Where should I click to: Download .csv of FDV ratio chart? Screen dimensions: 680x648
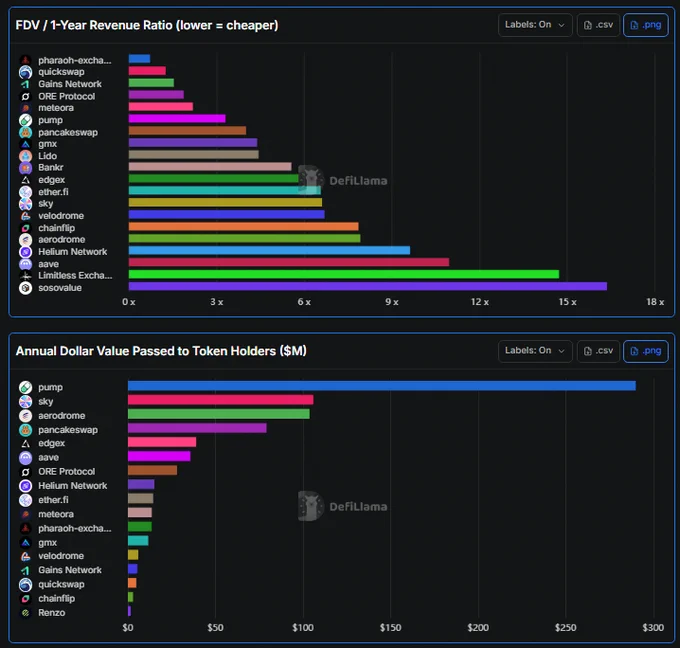[598, 25]
